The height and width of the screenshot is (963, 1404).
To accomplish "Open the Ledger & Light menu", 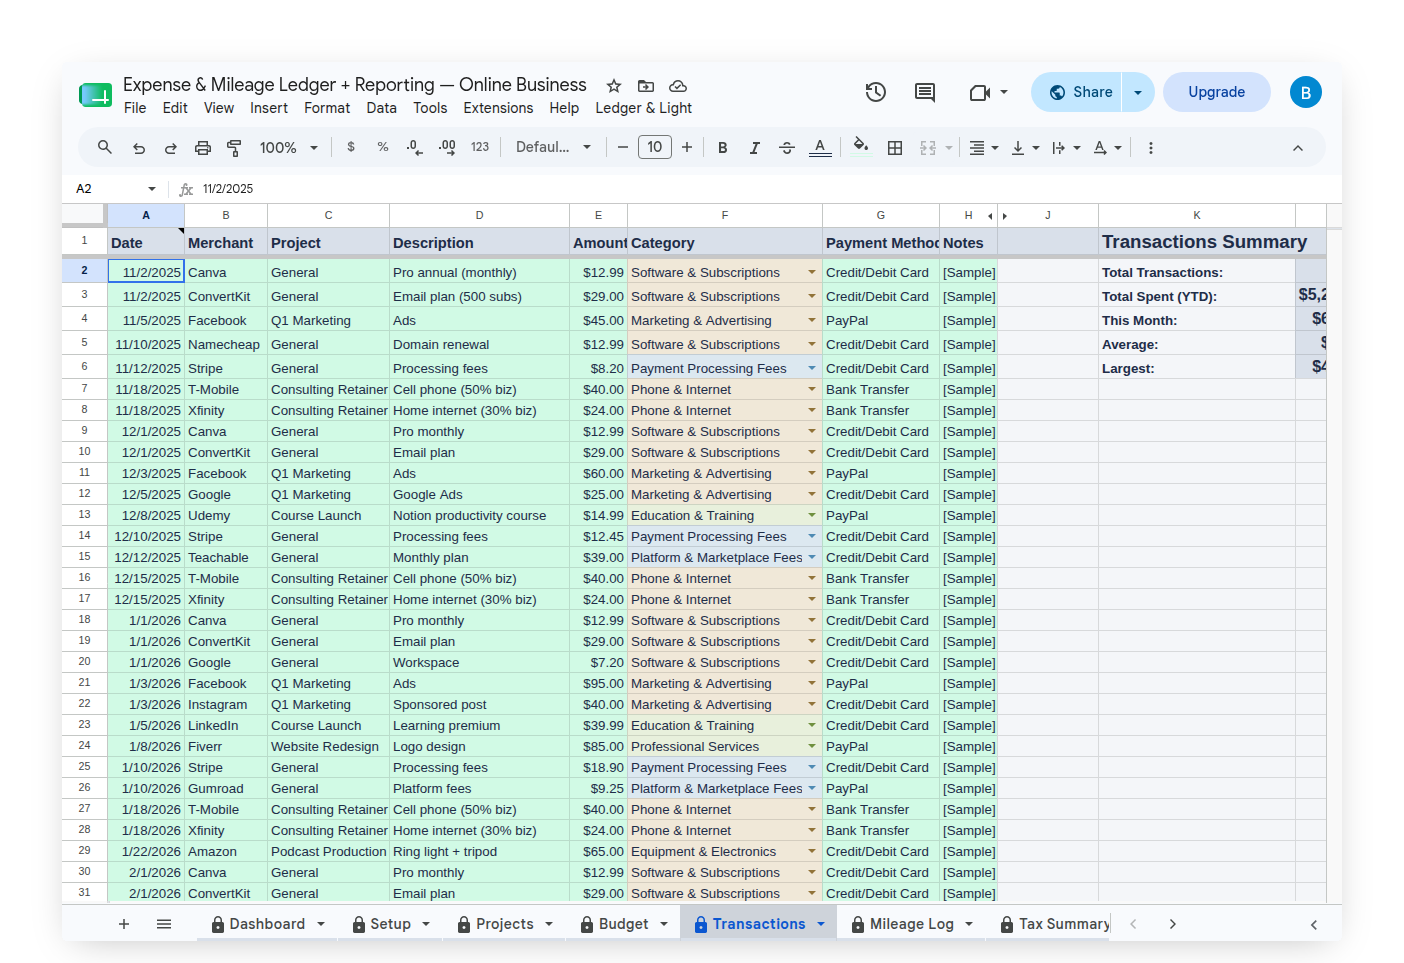I will [644, 108].
